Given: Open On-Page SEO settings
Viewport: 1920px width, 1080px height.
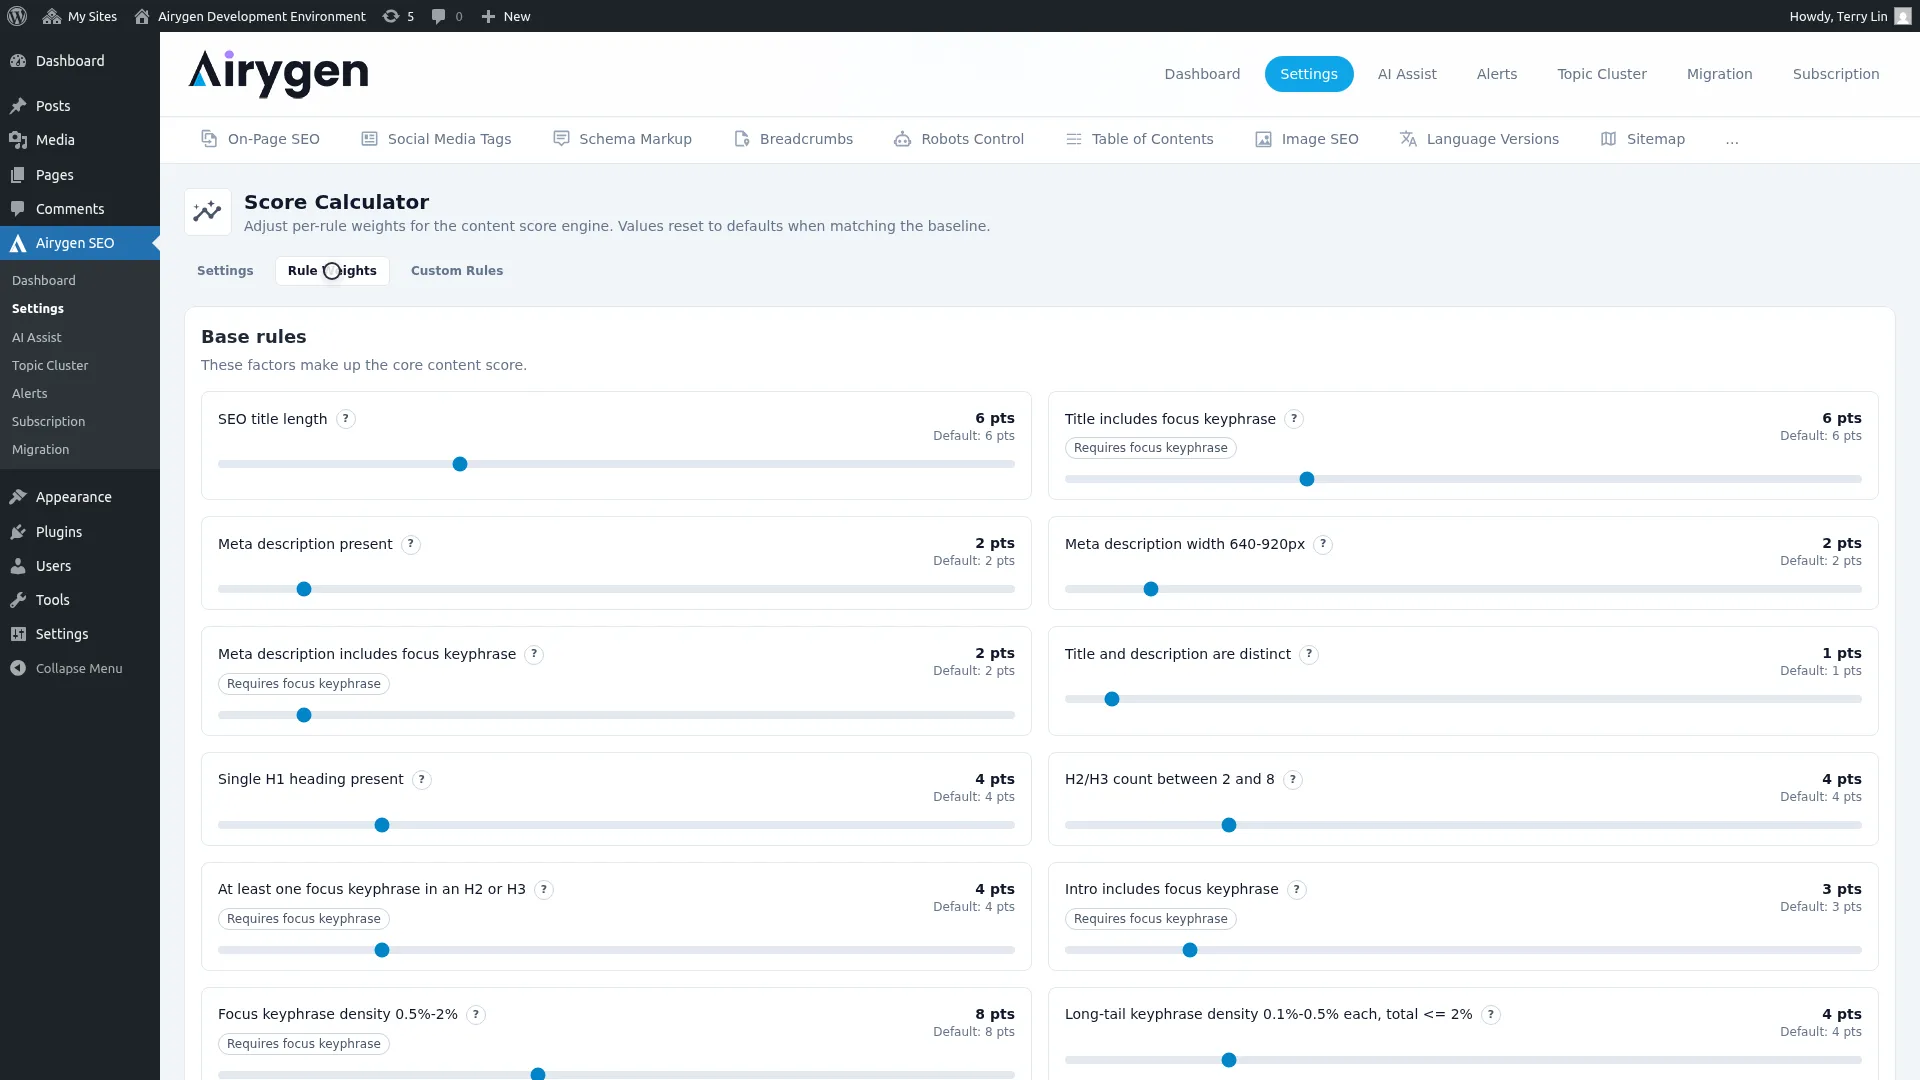Looking at the screenshot, I should click(260, 139).
